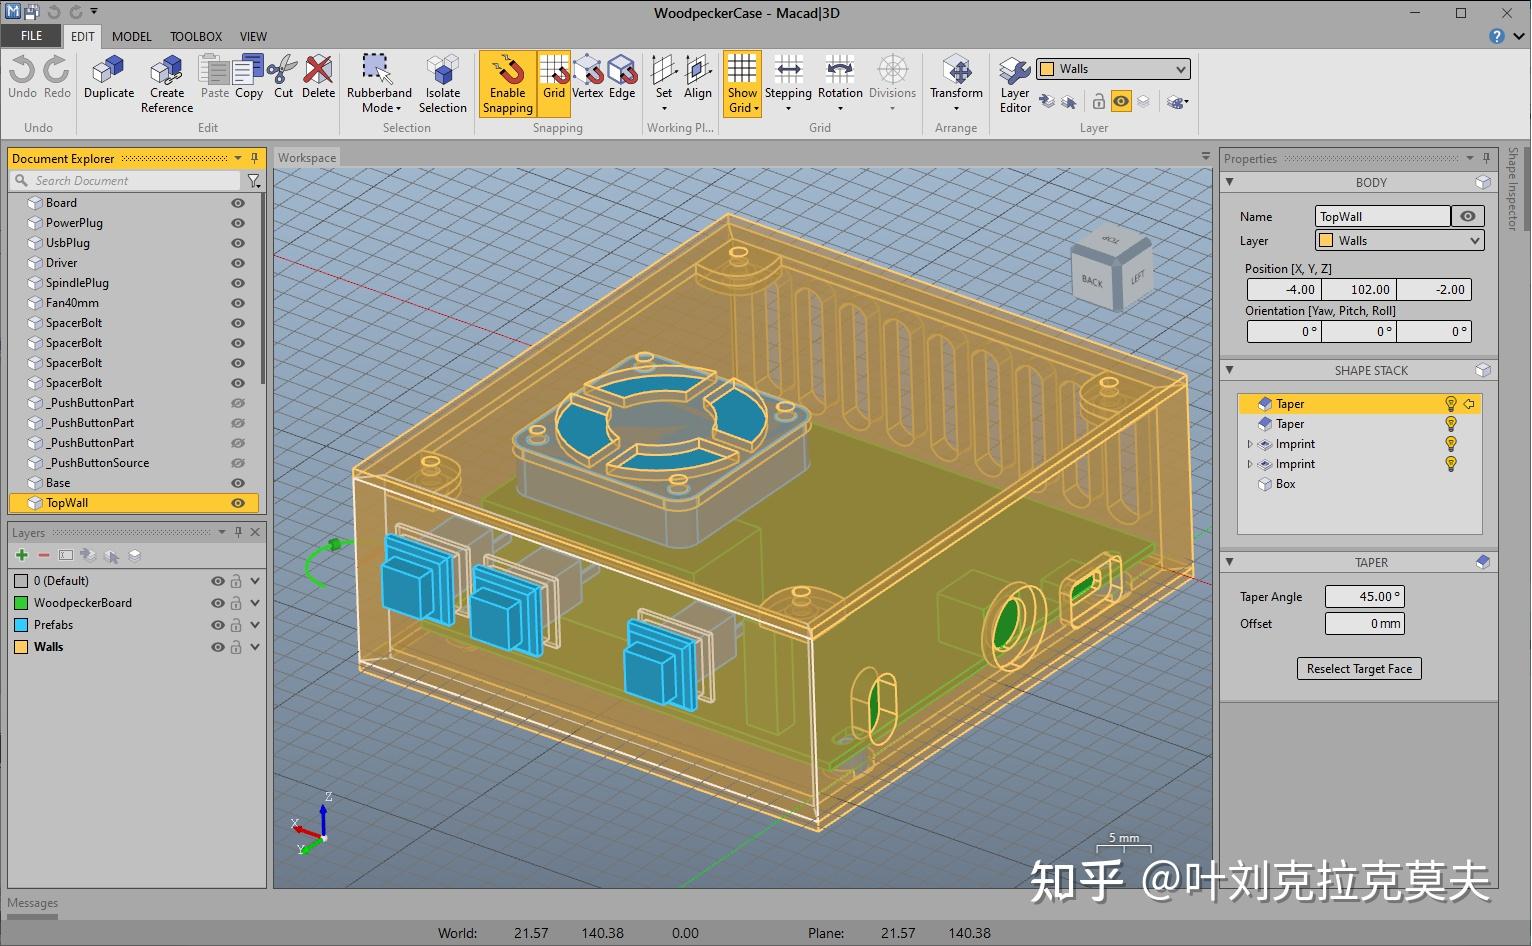This screenshot has height=946, width=1532.
Task: Expand the Walls layer row chevron
Action: [x=254, y=646]
